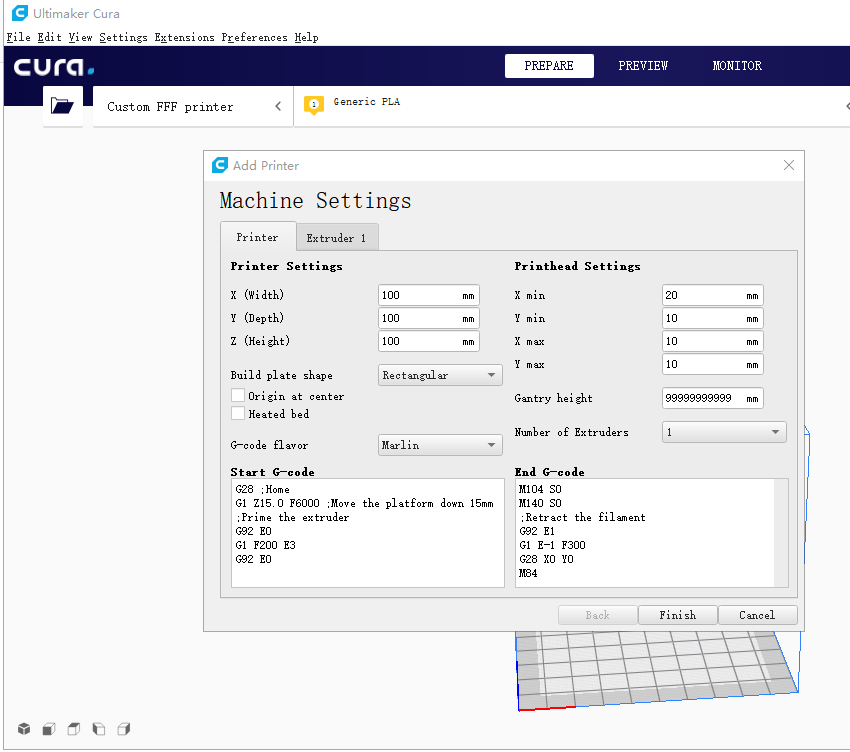The height and width of the screenshot is (752, 850).
Task: Click inside the End G-code text area
Action: 645,533
